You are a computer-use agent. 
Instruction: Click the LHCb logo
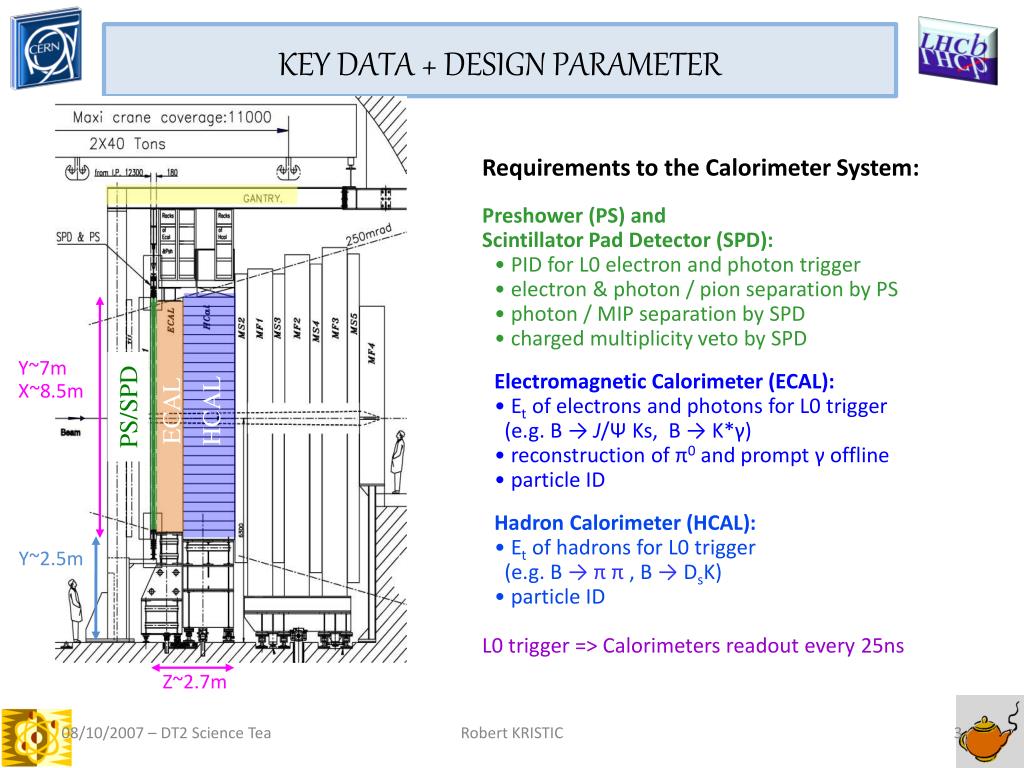tap(958, 50)
